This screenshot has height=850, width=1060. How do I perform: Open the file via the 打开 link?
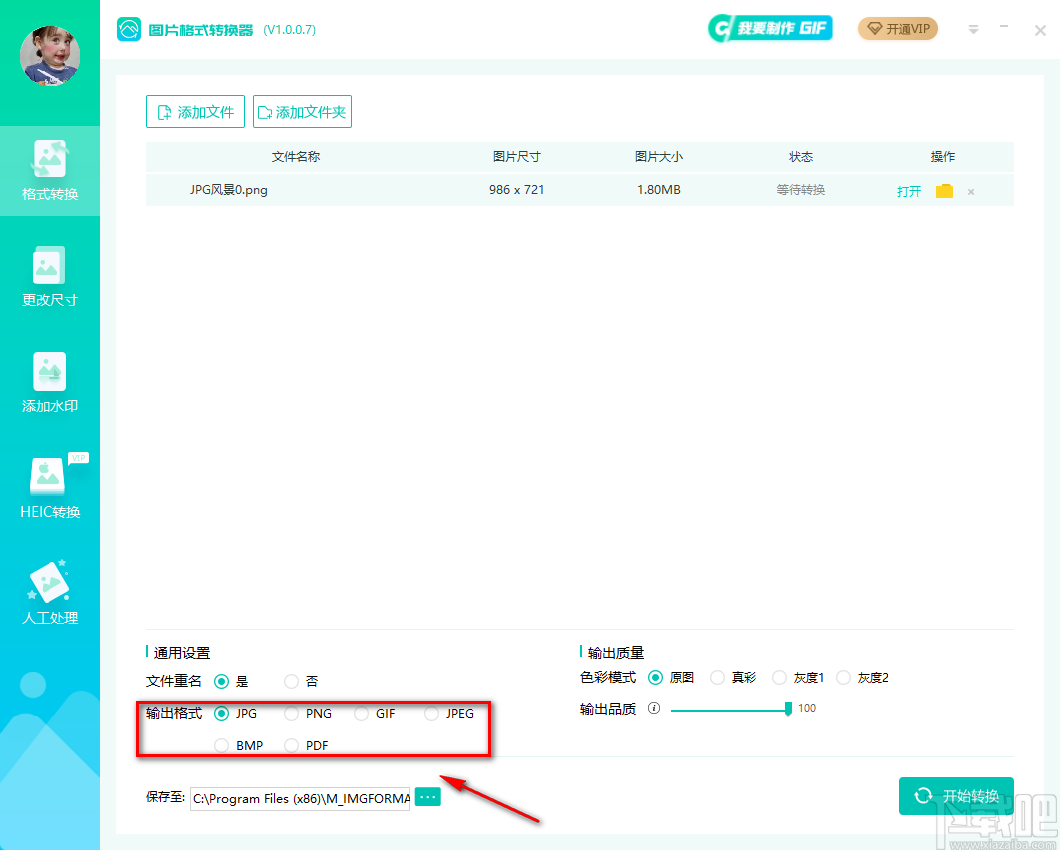(908, 190)
